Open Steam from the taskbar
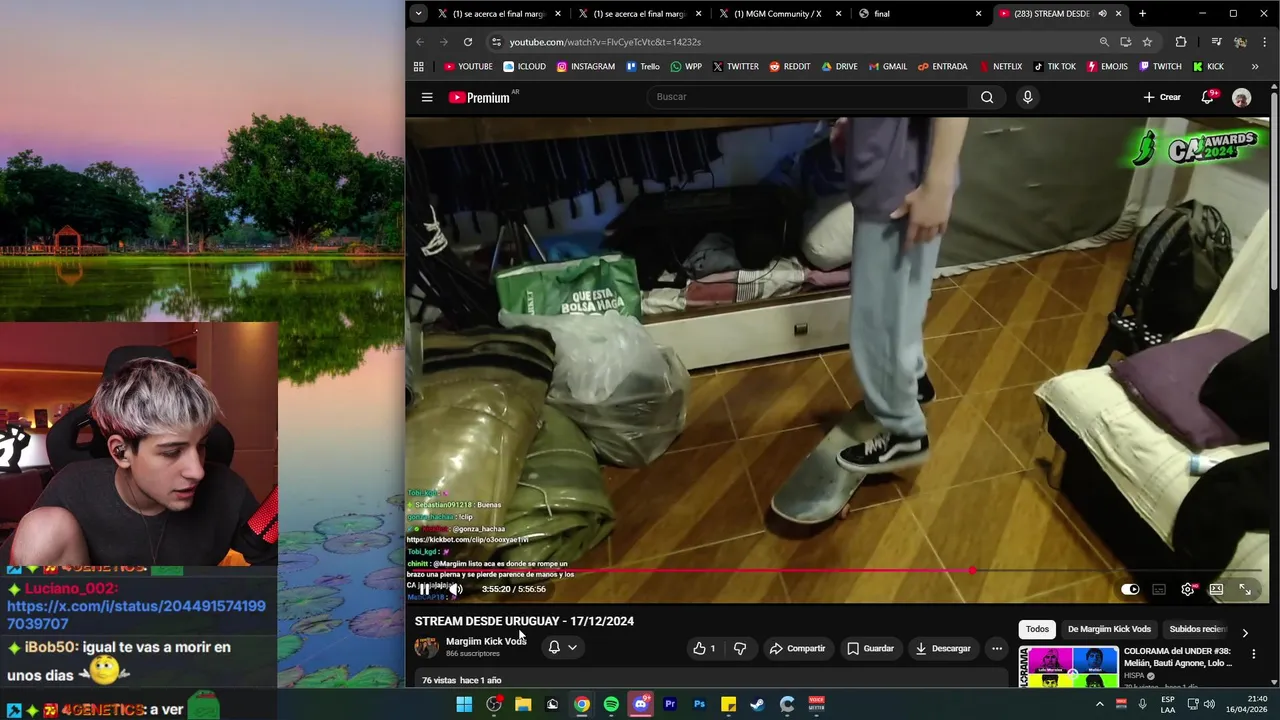This screenshot has width=1280, height=720. (x=758, y=705)
